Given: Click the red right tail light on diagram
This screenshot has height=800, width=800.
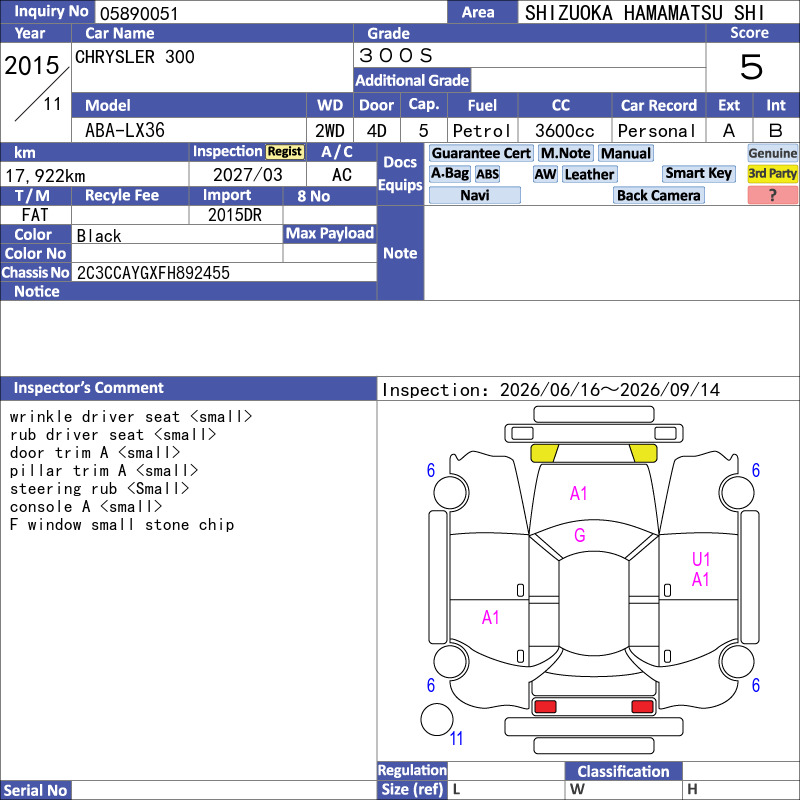Looking at the screenshot, I should (642, 706).
